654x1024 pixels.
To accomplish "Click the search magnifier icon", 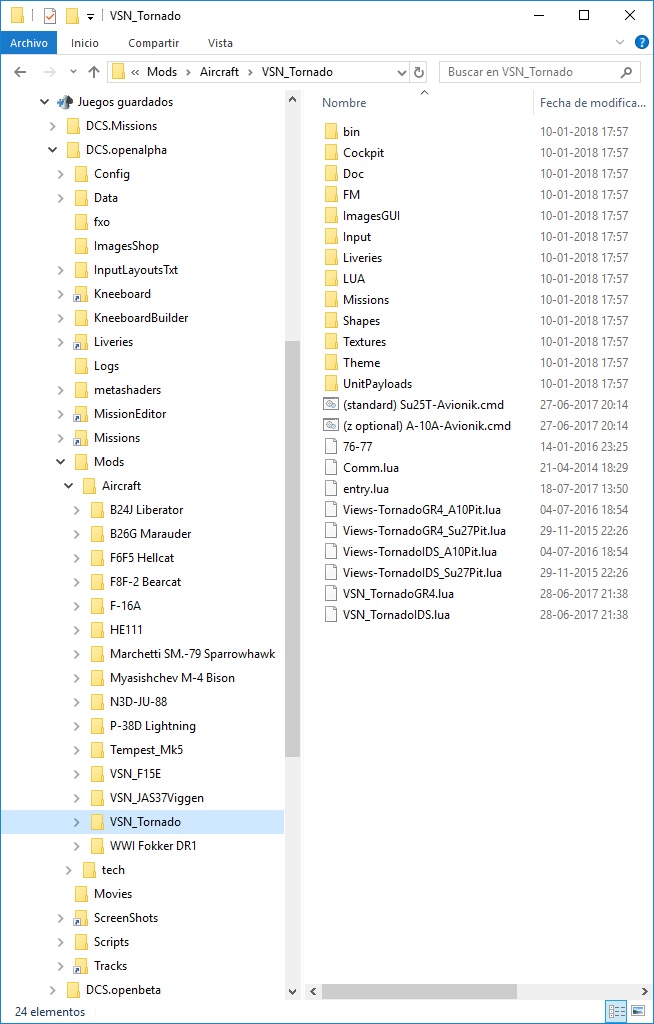I will pyautogui.click(x=627, y=72).
